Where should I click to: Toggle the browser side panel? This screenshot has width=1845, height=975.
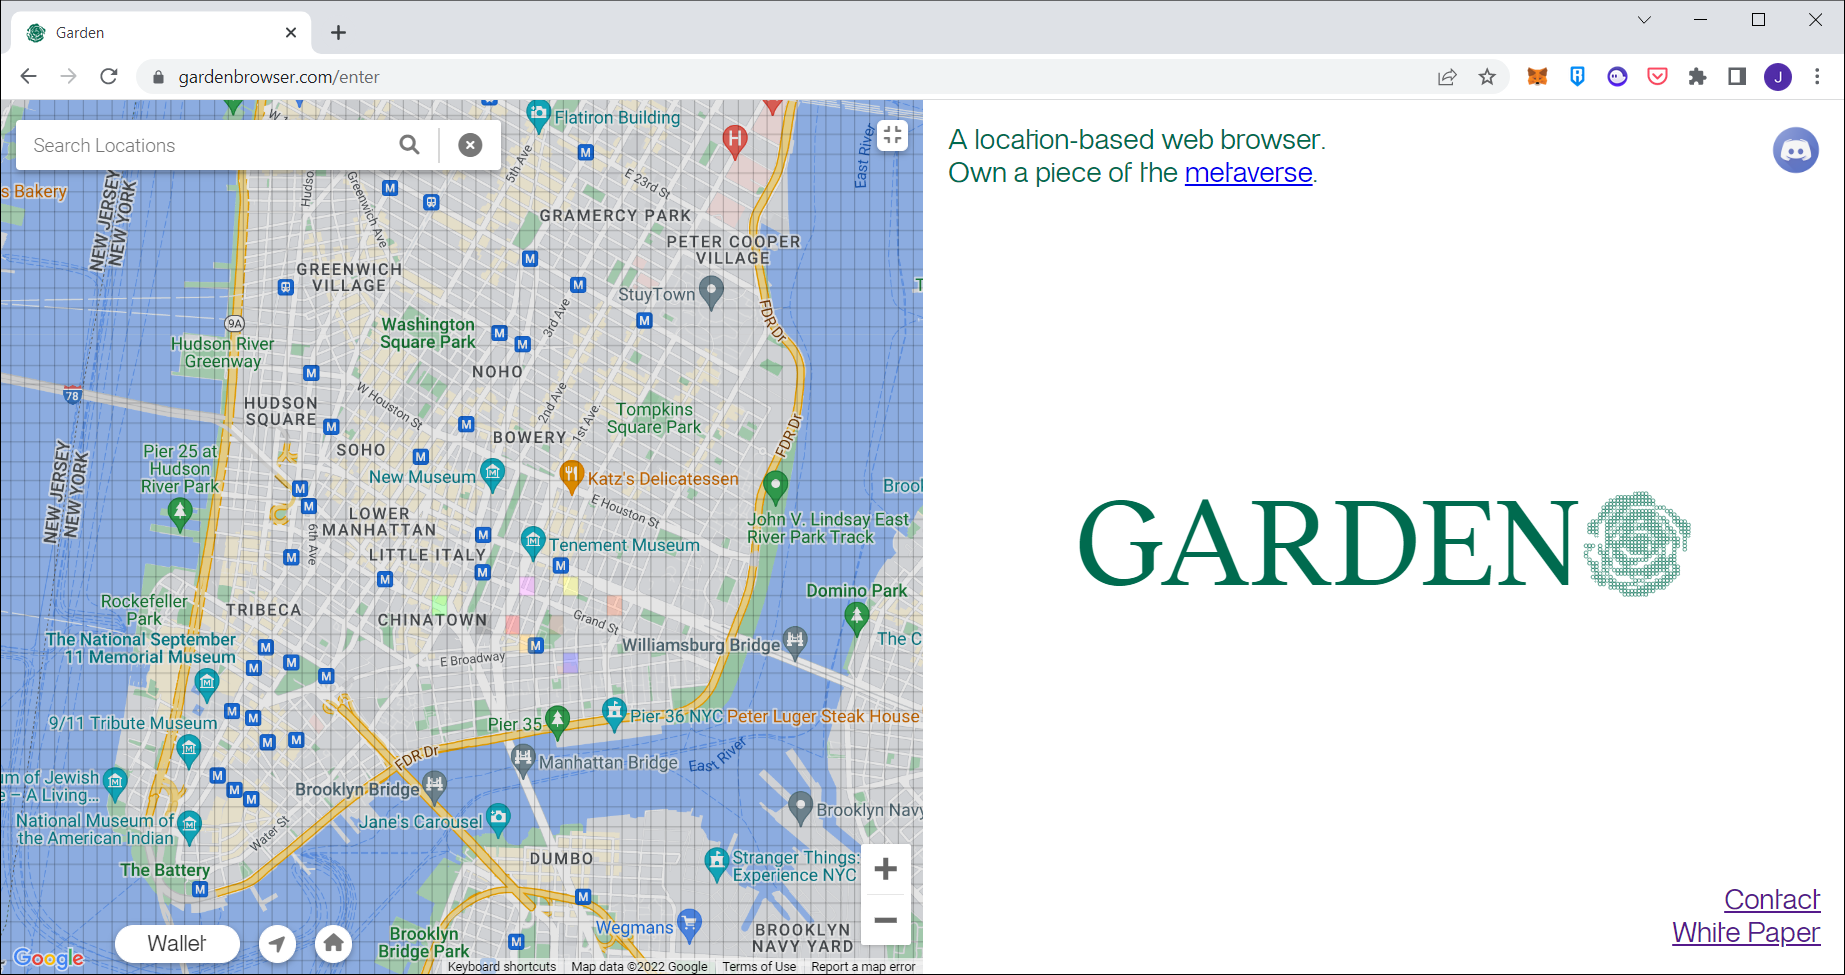point(1737,77)
